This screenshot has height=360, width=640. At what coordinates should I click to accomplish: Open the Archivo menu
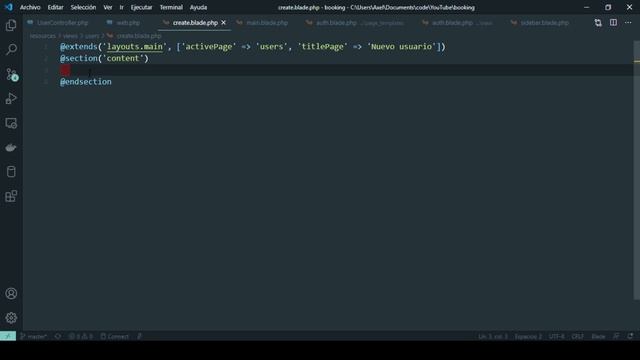click(30, 7)
